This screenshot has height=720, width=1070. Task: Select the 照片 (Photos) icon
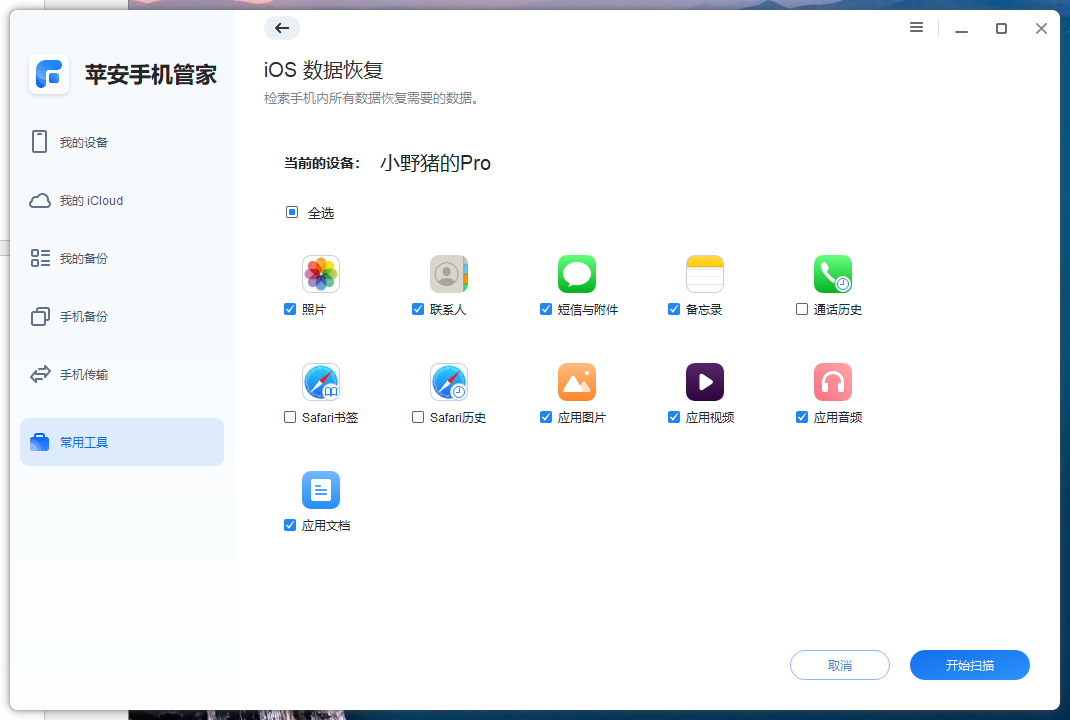321,273
